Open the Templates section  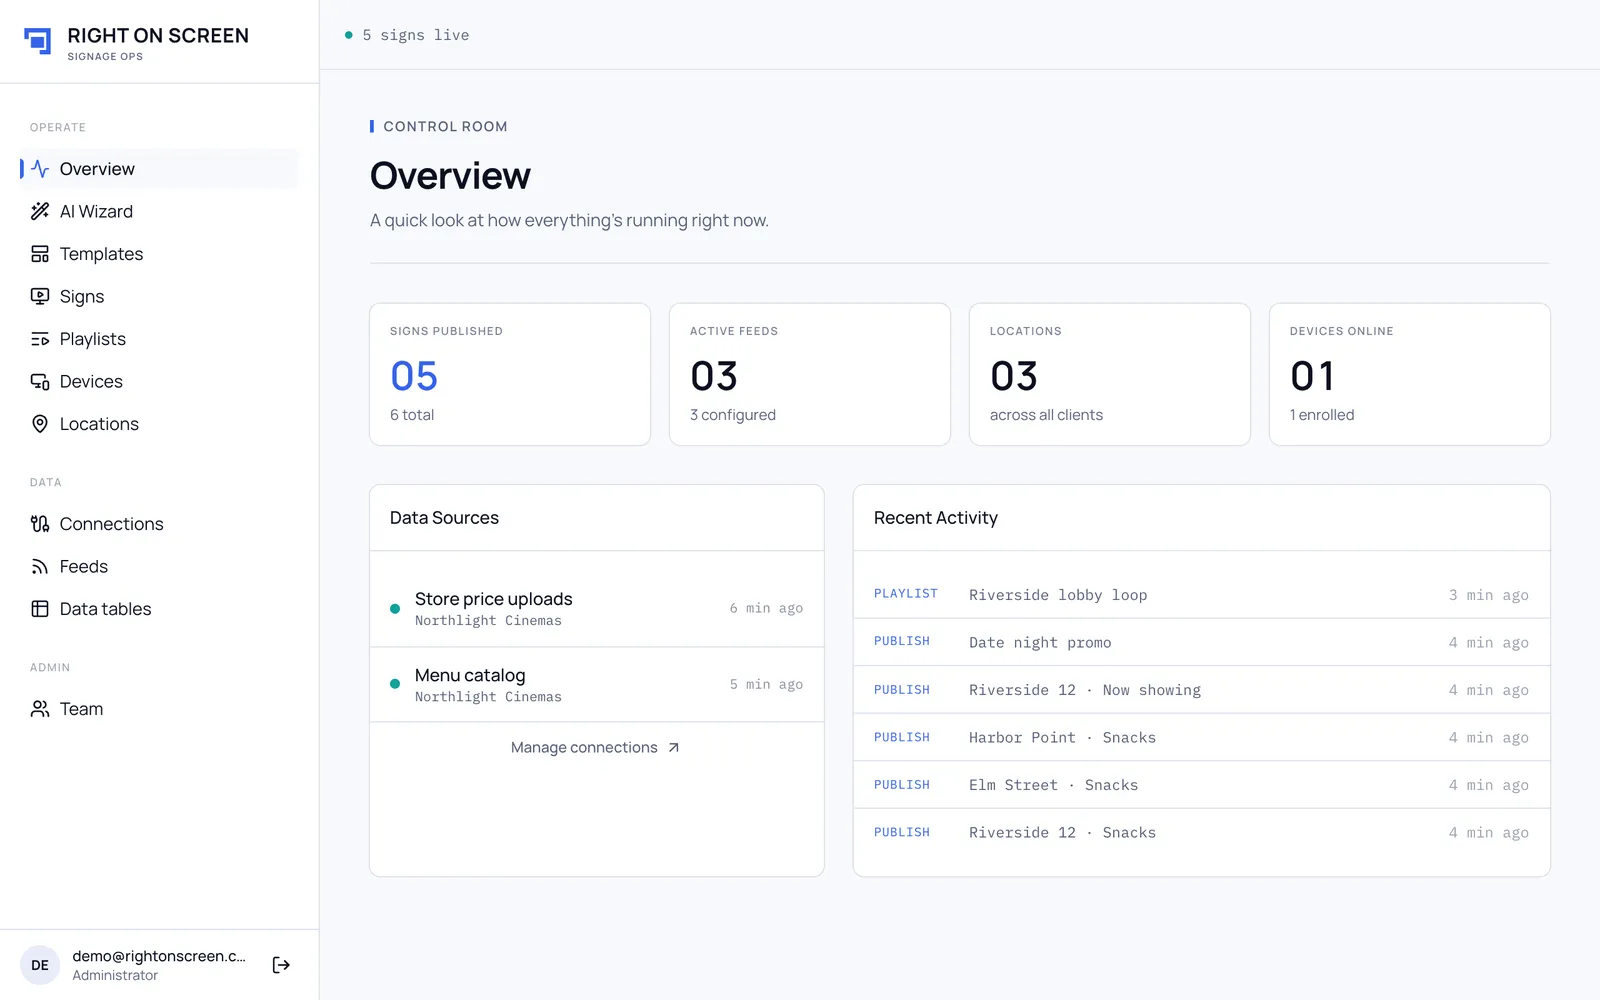159,254
